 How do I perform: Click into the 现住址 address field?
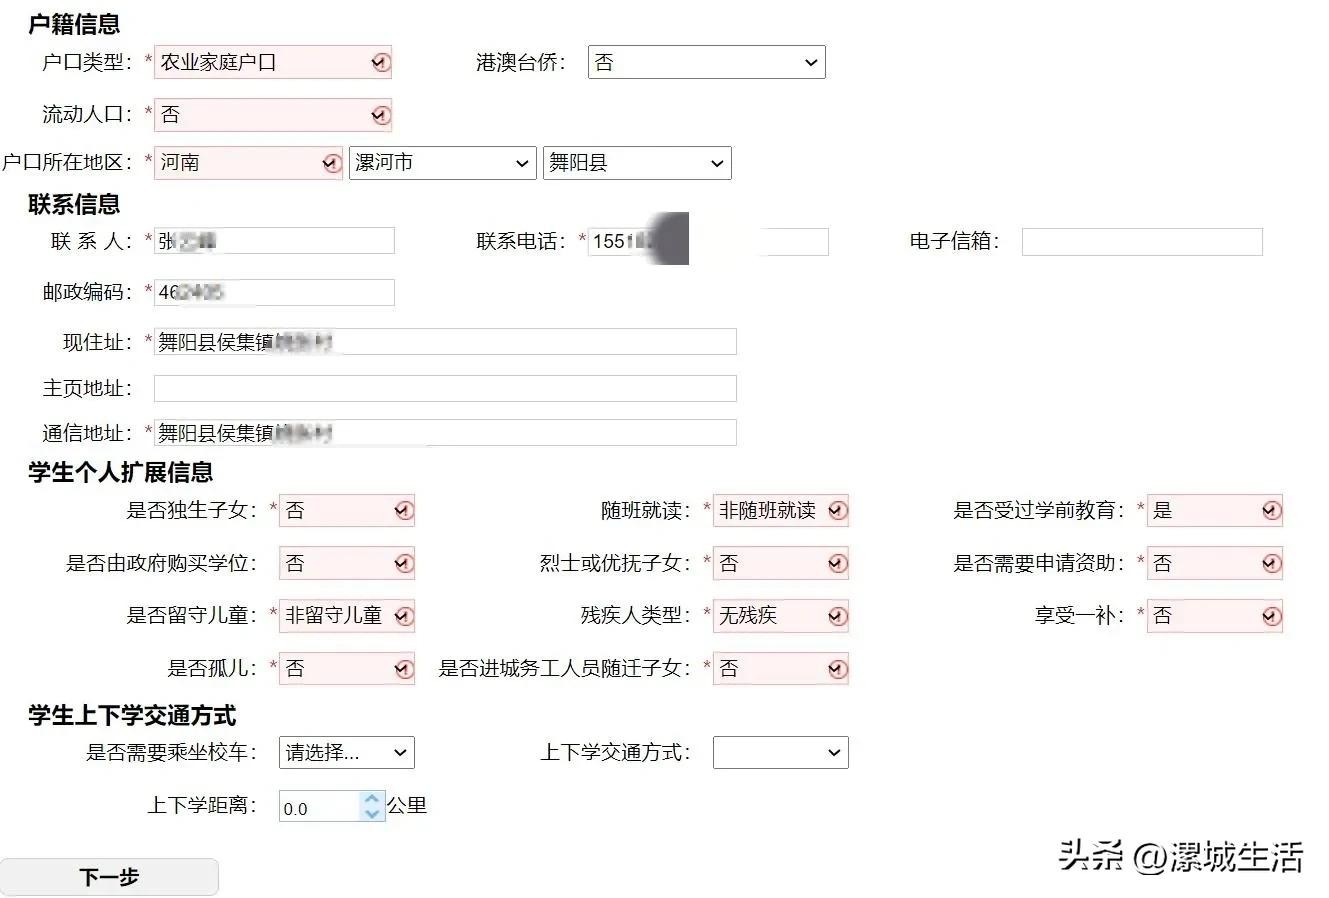click(445, 342)
